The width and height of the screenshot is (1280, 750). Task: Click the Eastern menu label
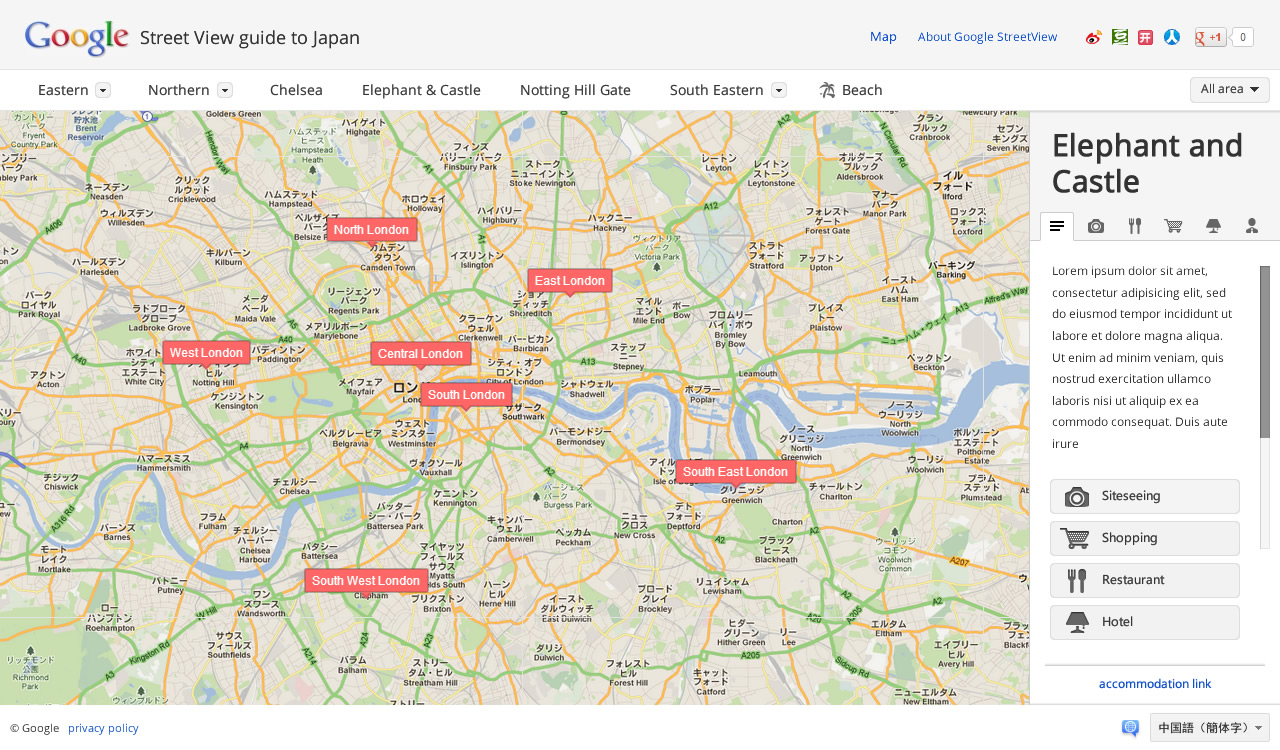tap(63, 90)
